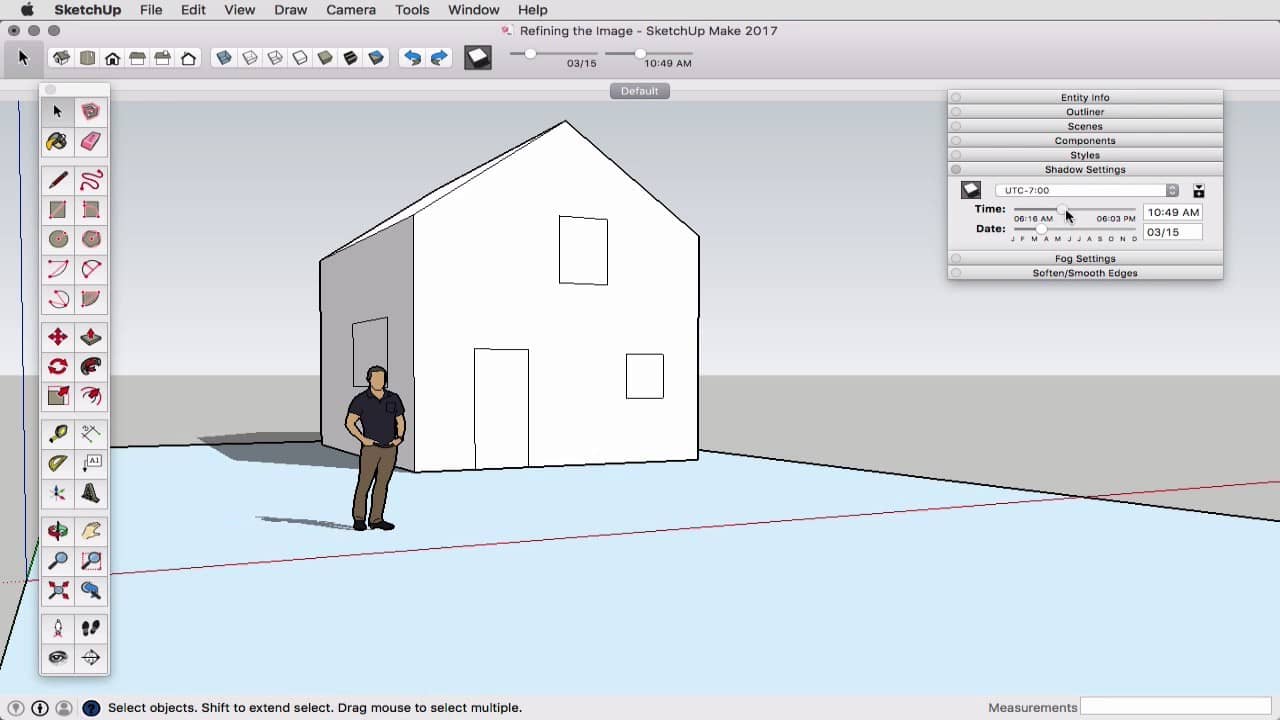Switch to the Iso view icon
Viewport: 1280px width, 720px height.
62,59
